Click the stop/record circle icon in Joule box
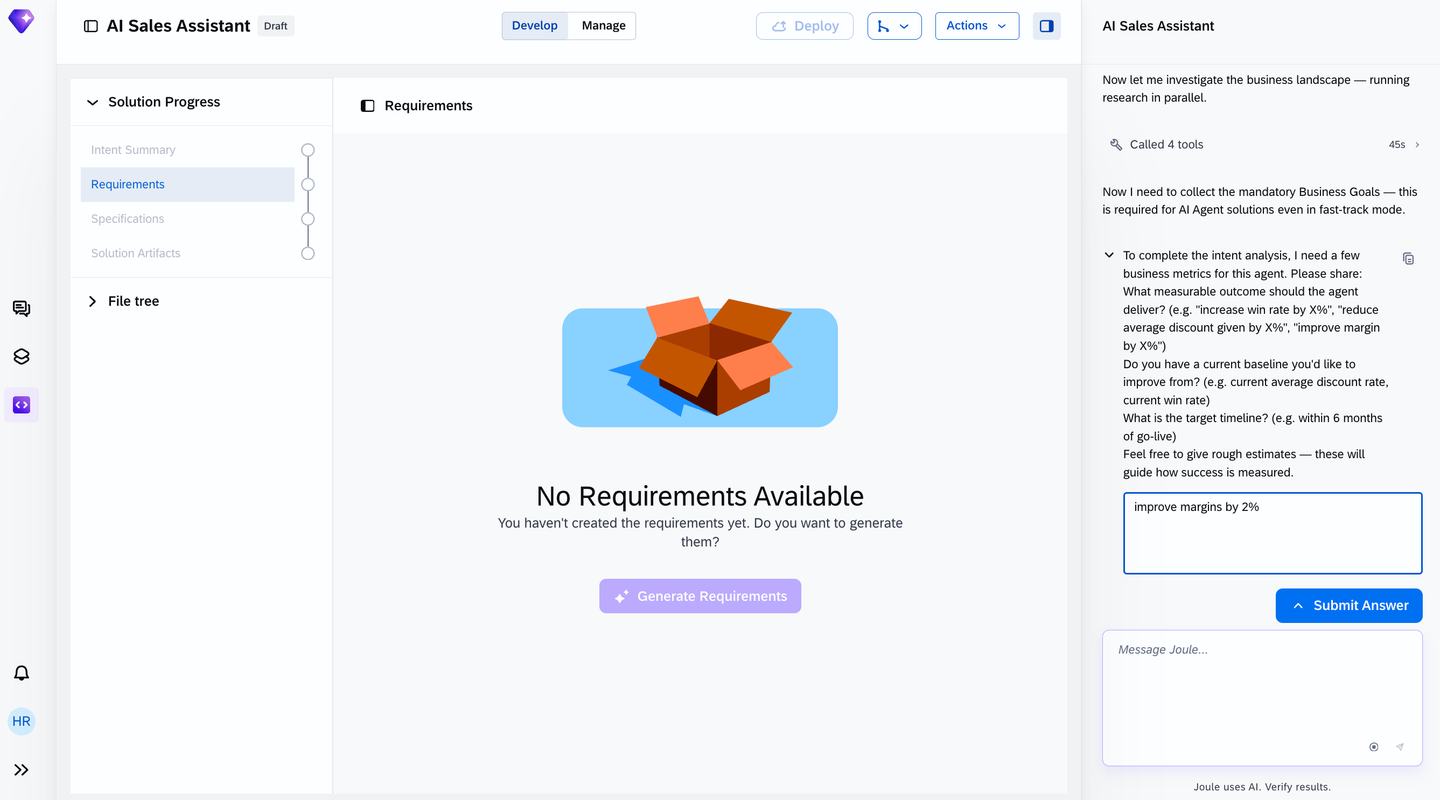The width and height of the screenshot is (1440, 800). click(x=1374, y=747)
